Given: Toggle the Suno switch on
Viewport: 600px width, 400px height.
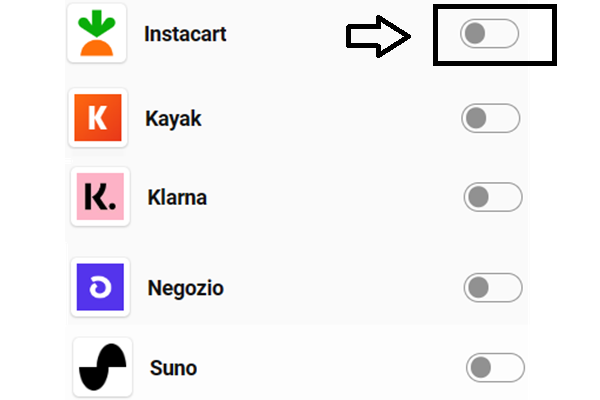Looking at the screenshot, I should click(495, 367).
